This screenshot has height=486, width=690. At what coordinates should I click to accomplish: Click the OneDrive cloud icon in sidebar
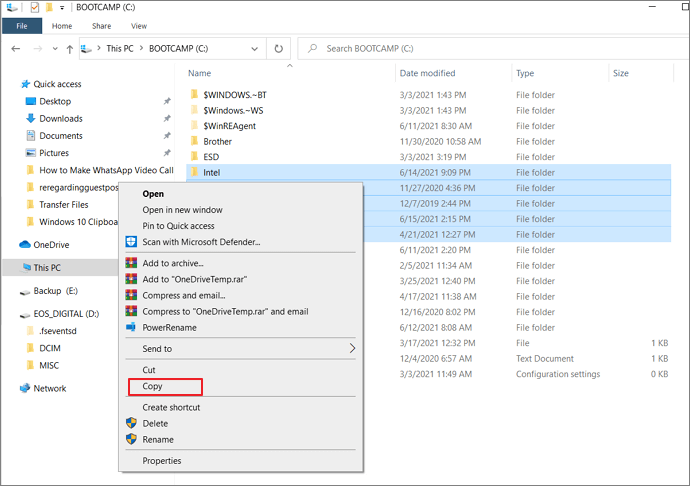coord(25,244)
